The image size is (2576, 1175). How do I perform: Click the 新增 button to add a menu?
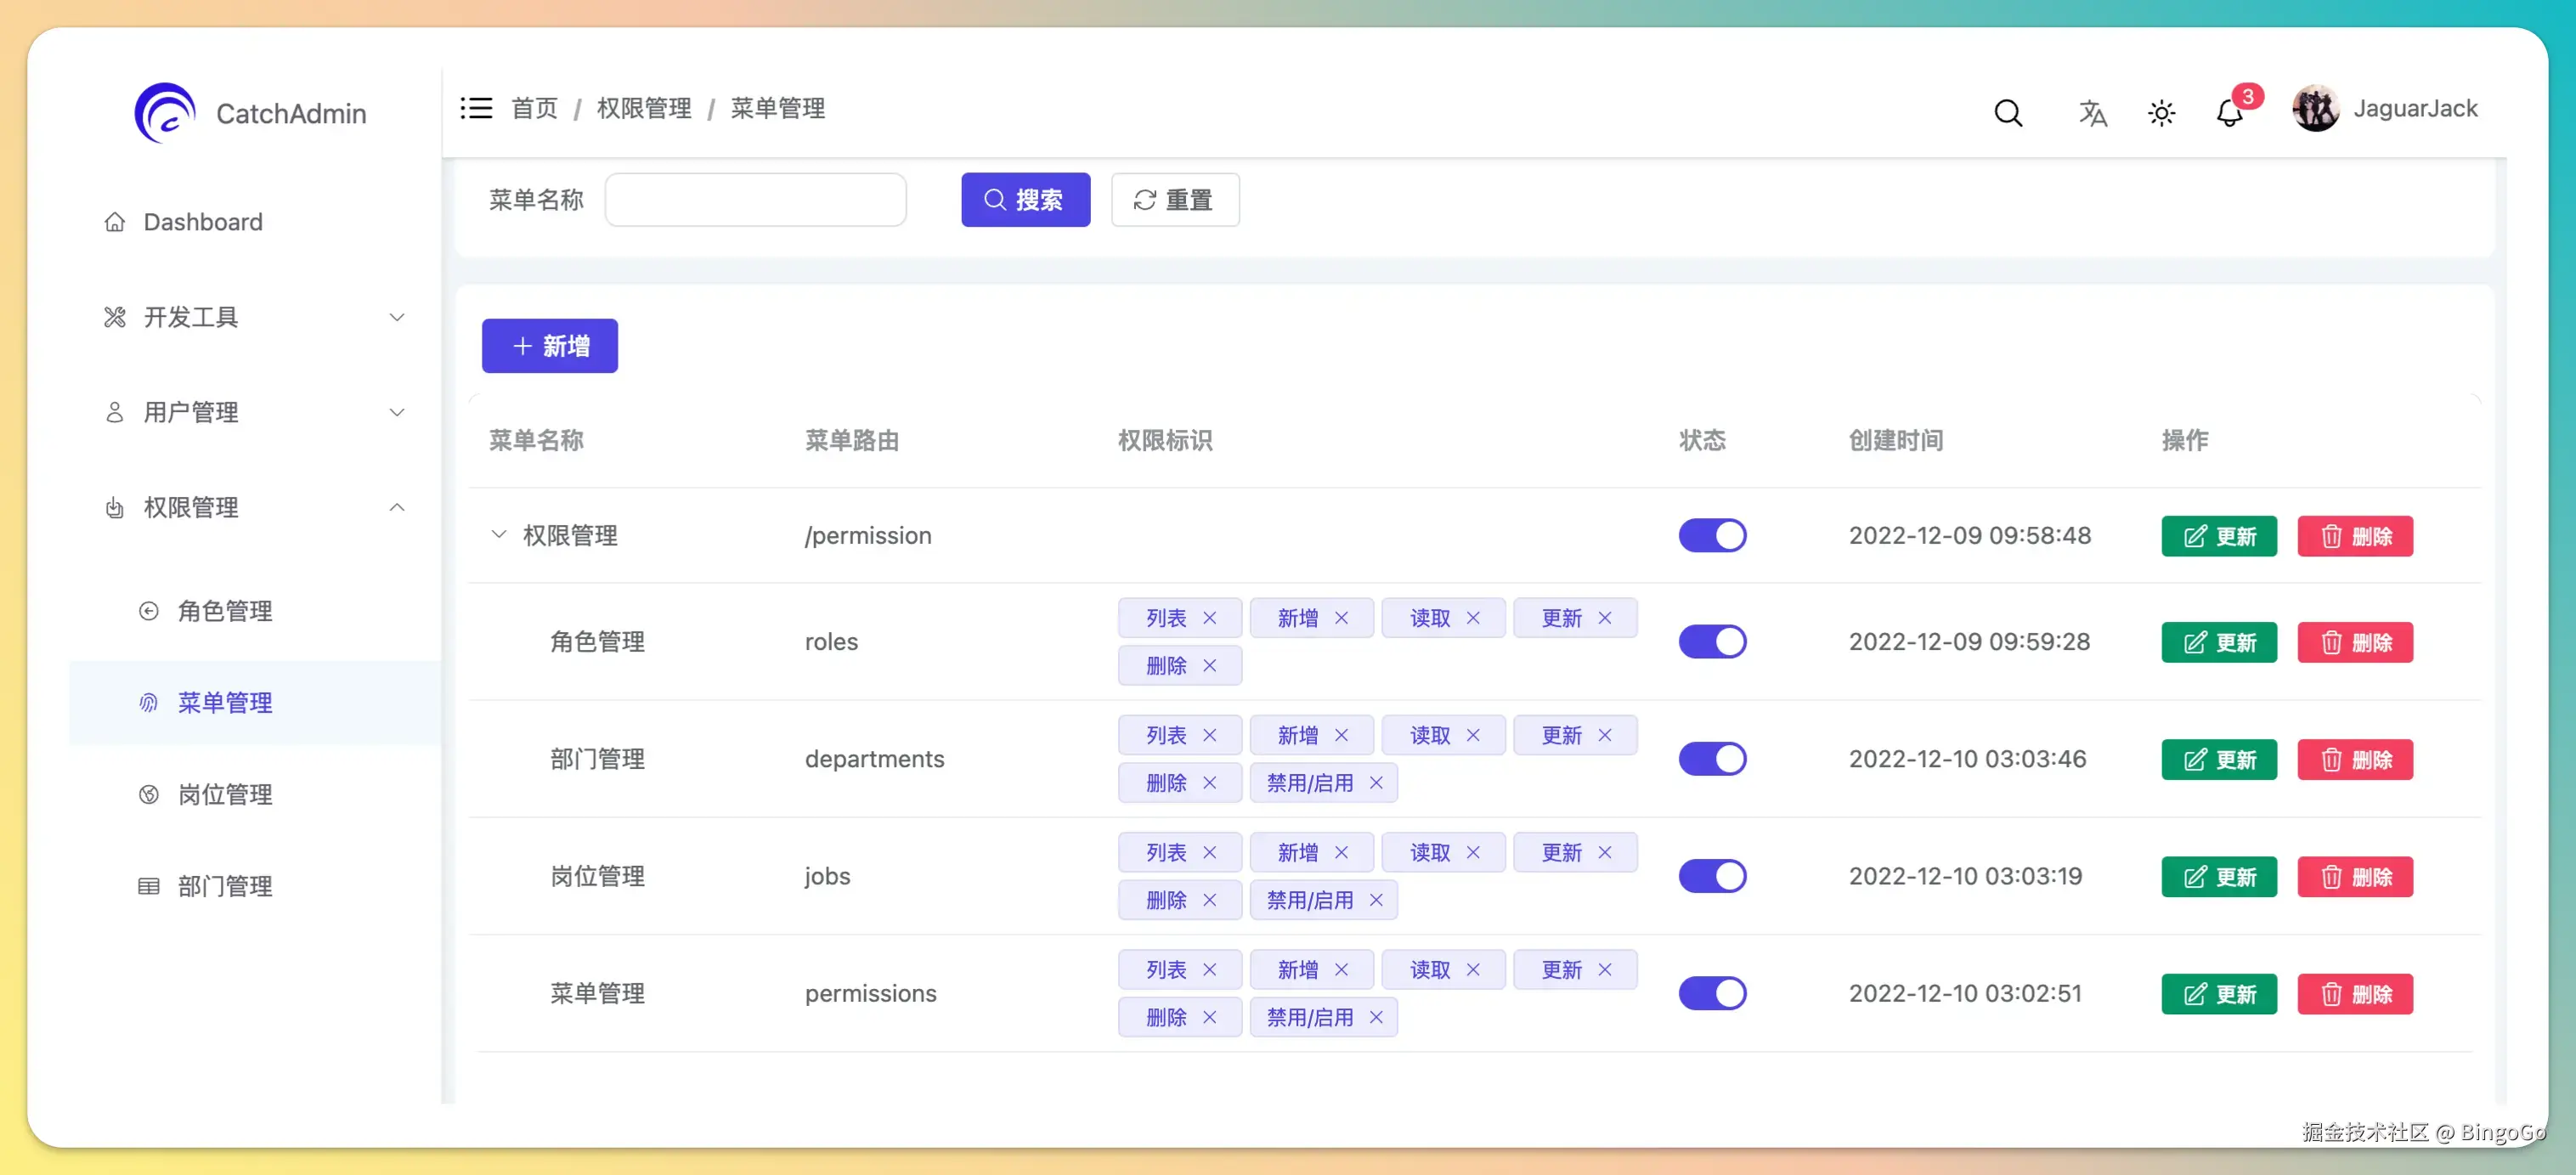(549, 345)
